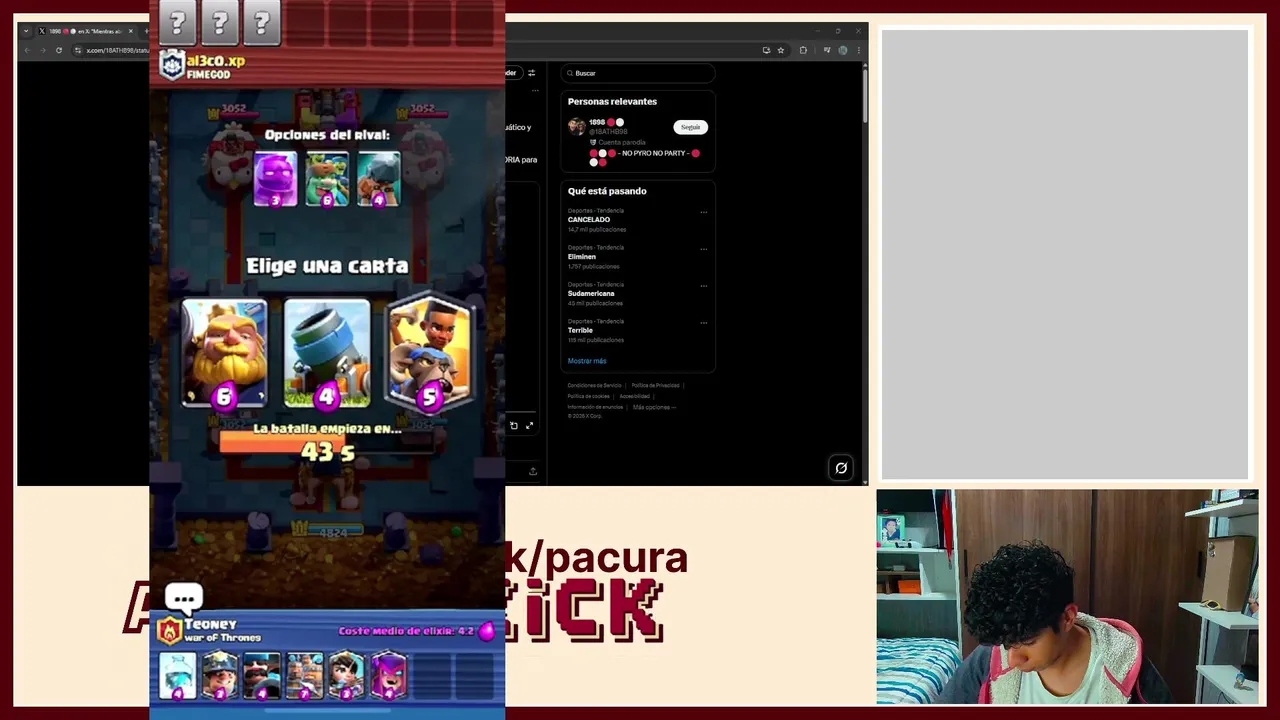Click the 'Coste medio de elixir: 4.2' text

[406, 631]
